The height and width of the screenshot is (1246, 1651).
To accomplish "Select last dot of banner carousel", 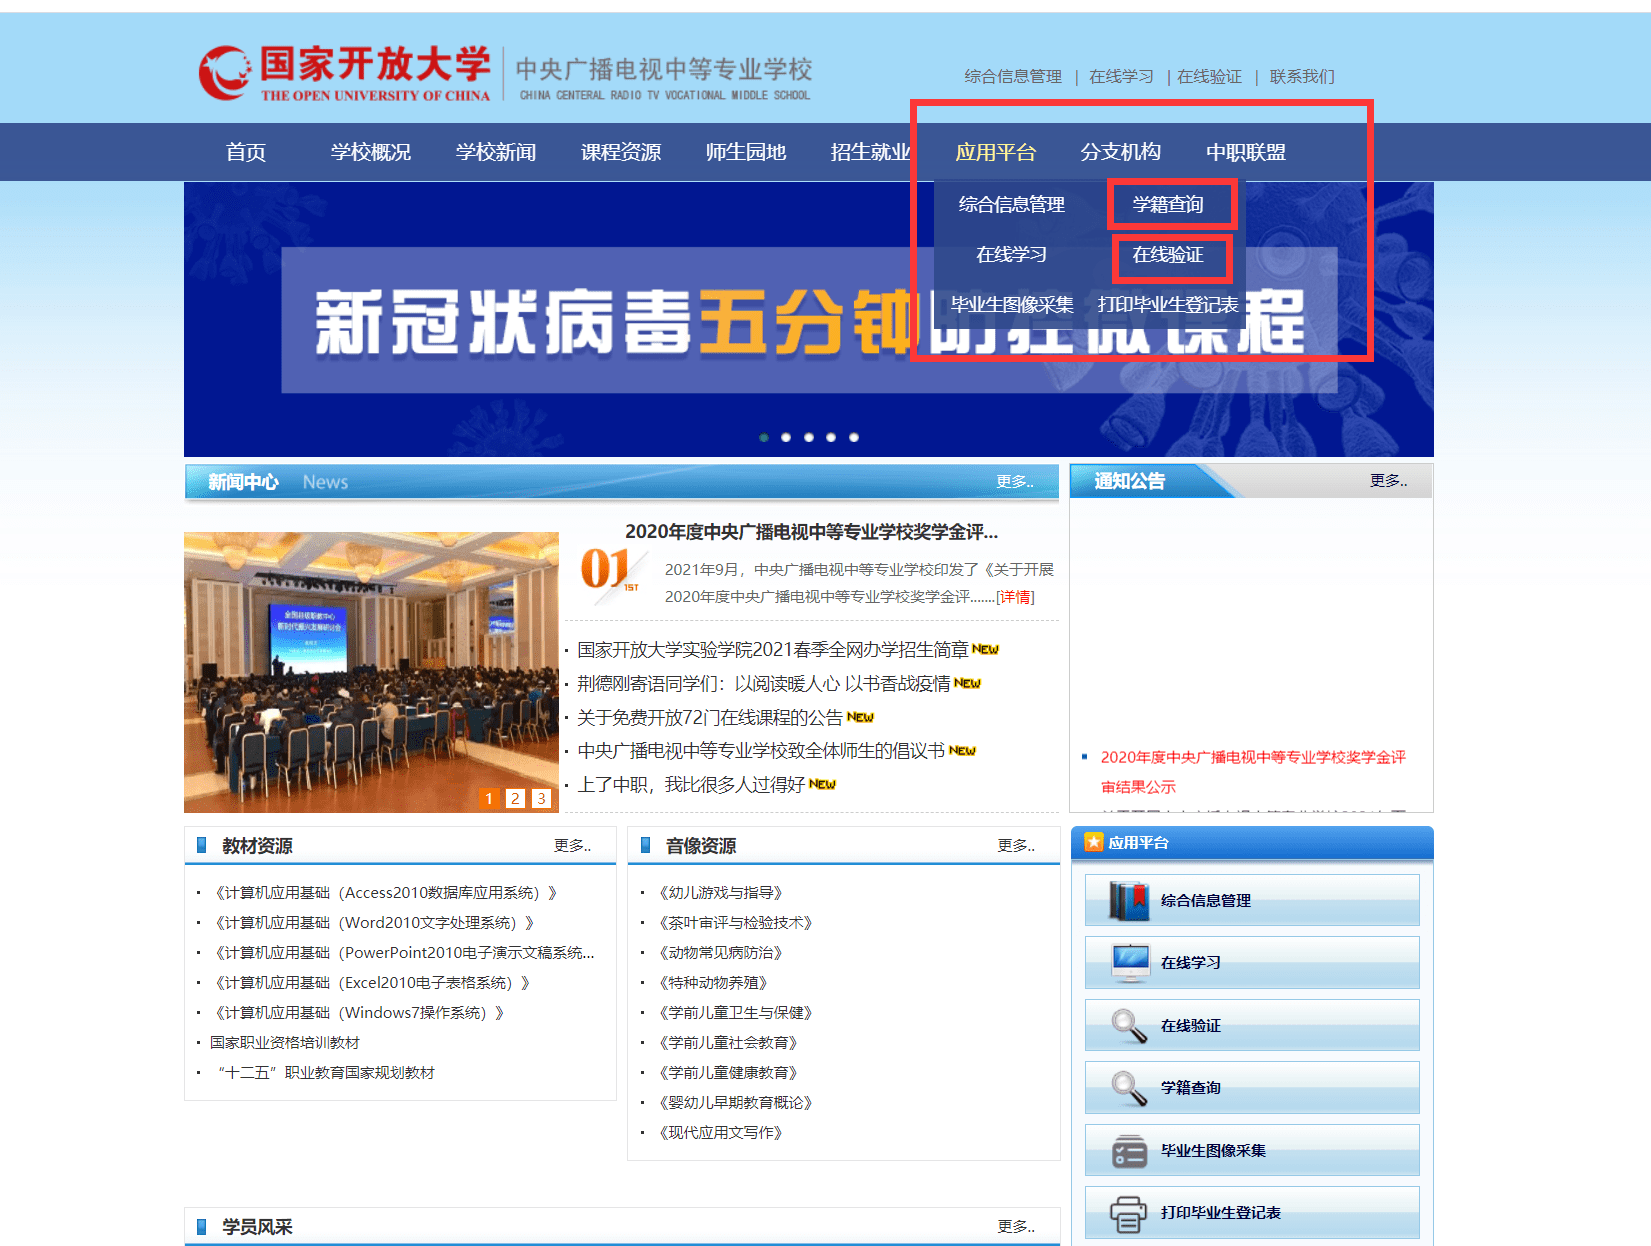I will [x=854, y=437].
